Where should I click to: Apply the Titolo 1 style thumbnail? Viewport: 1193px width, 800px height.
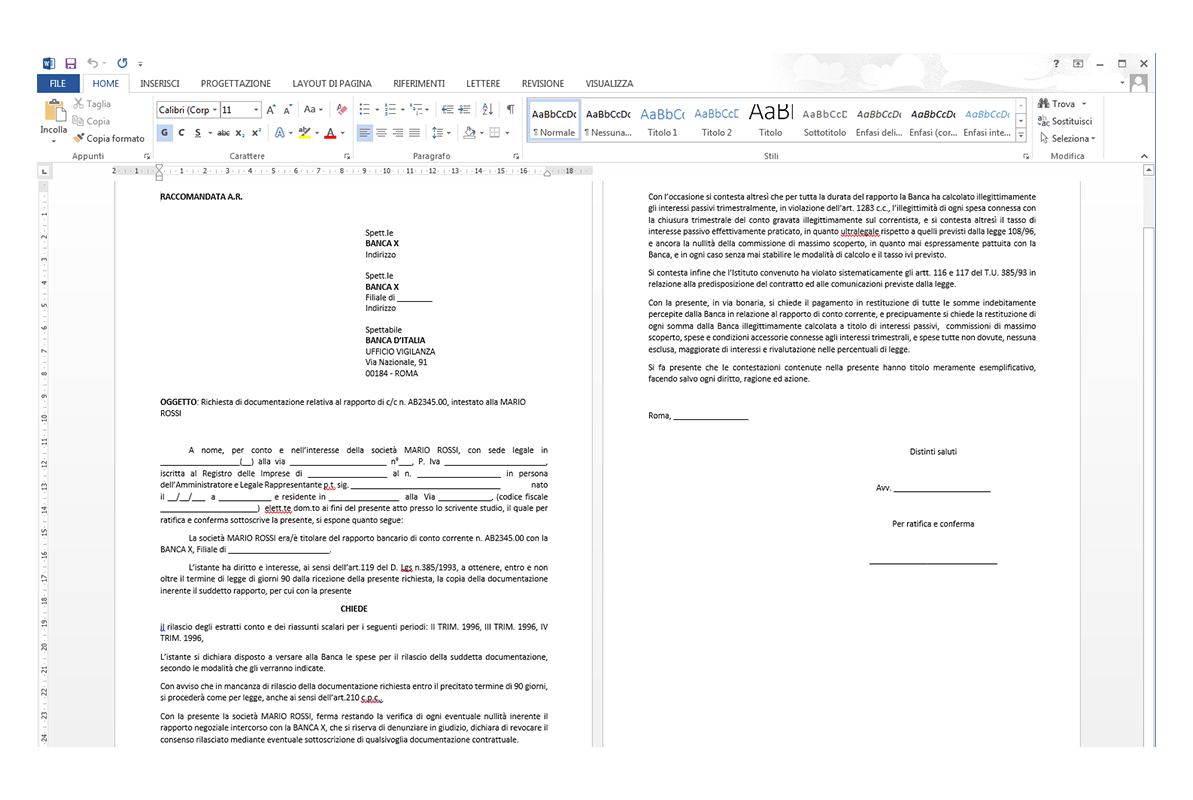coord(662,120)
